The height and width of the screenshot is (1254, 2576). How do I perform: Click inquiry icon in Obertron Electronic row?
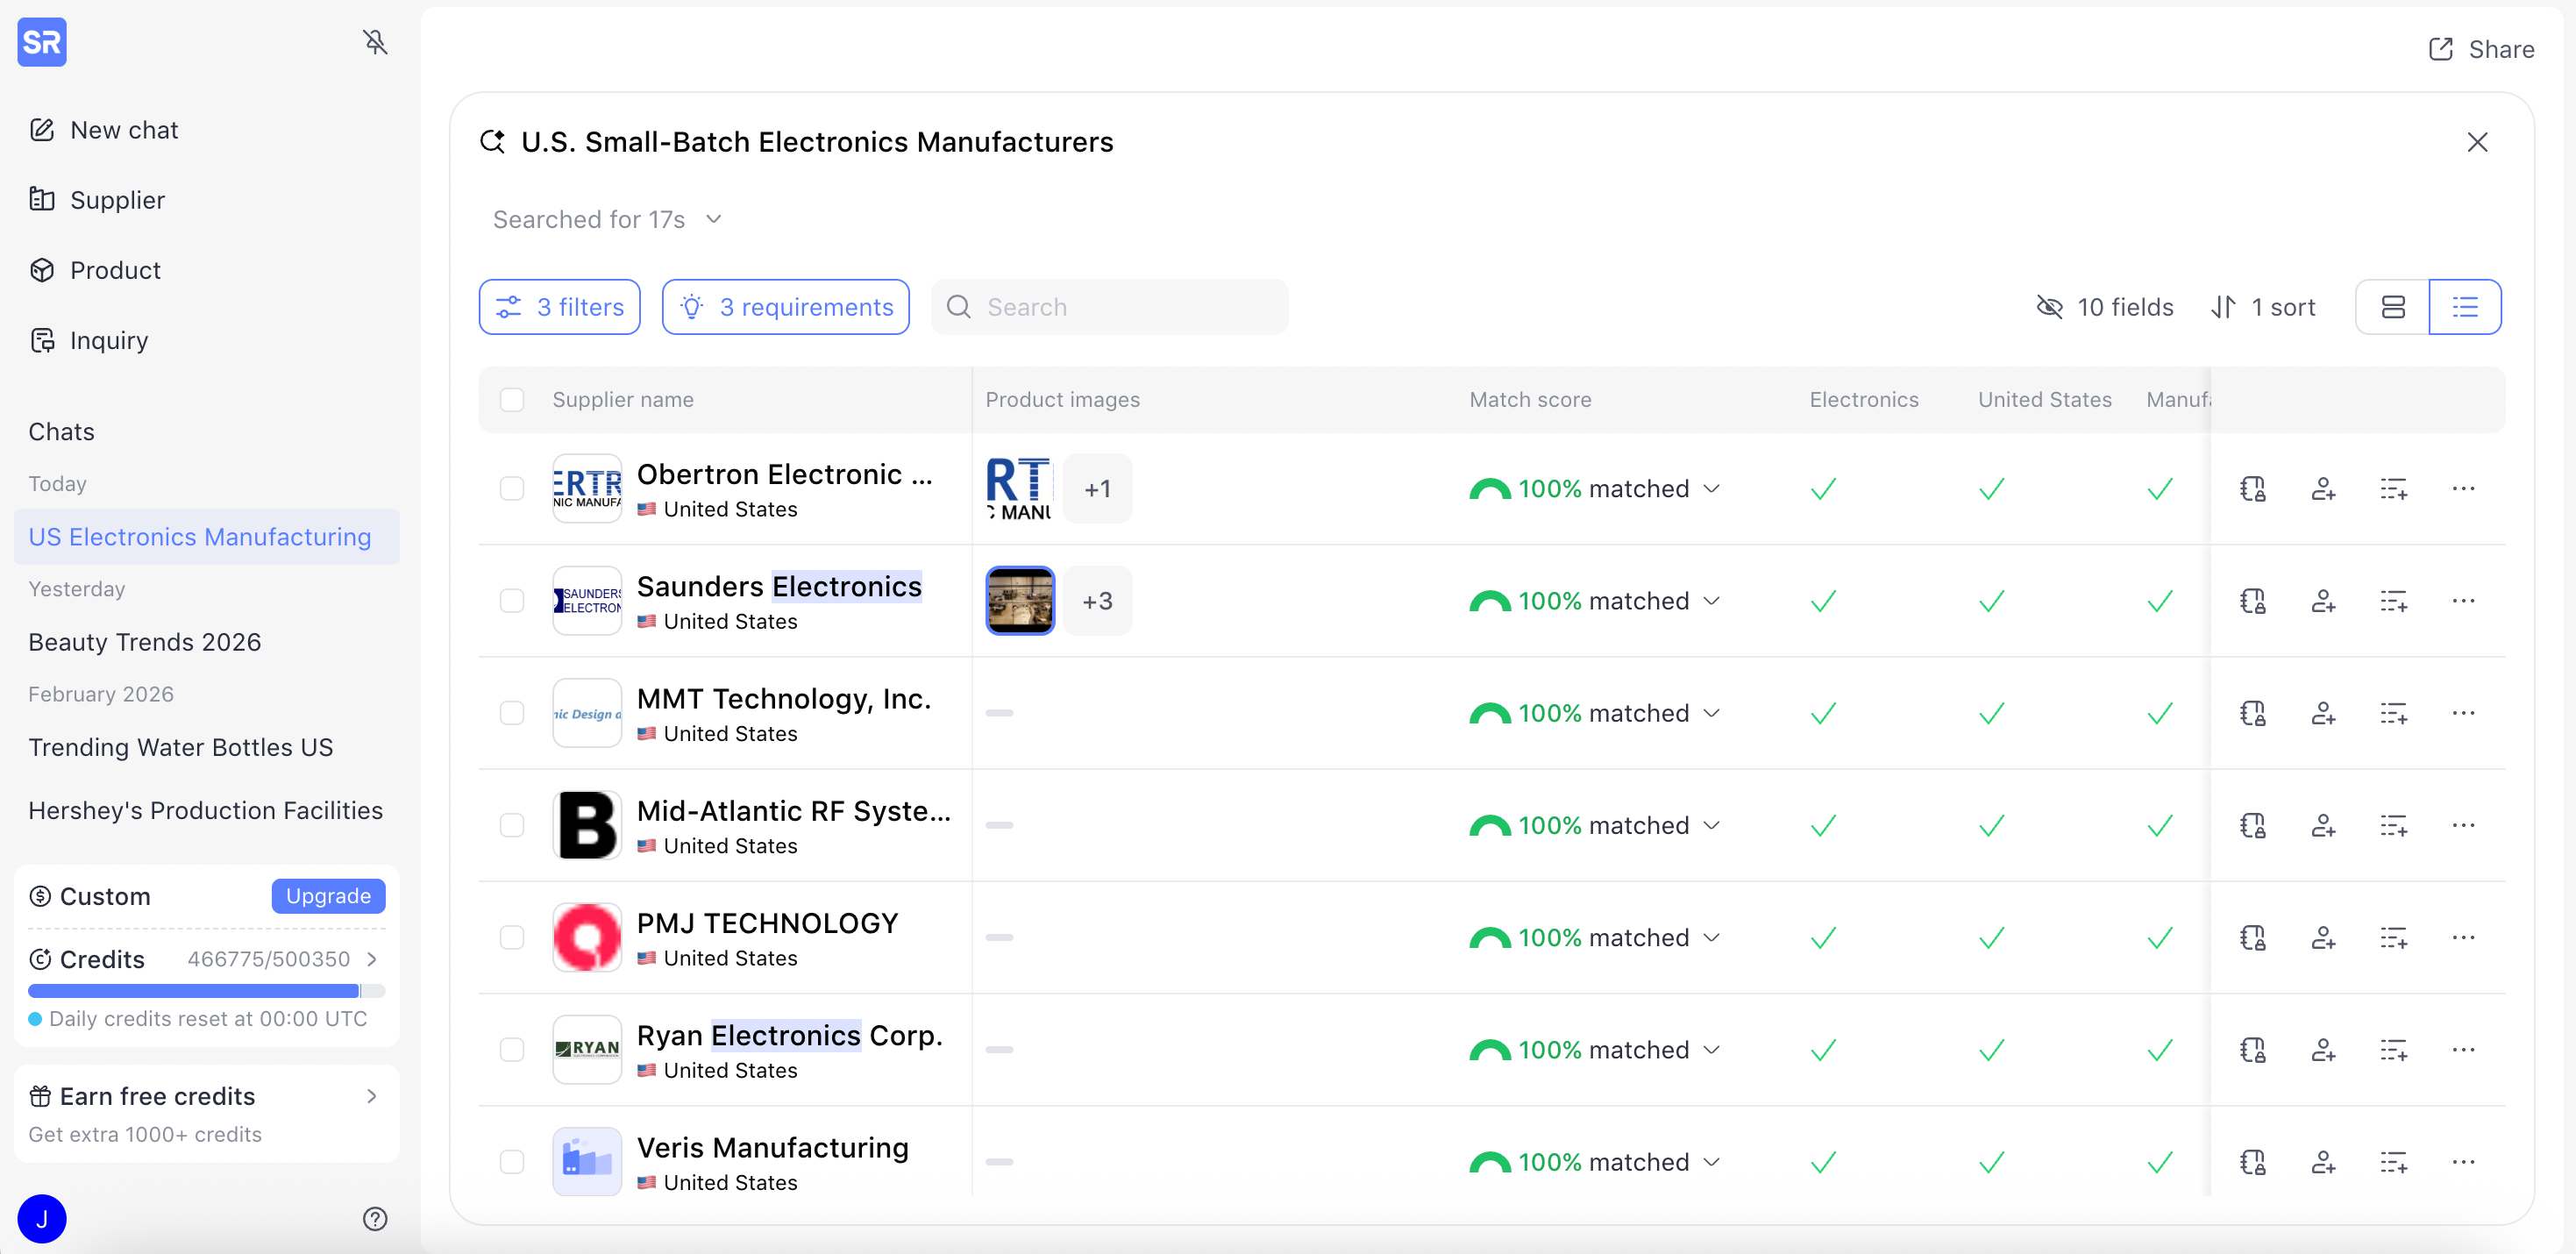click(2252, 489)
